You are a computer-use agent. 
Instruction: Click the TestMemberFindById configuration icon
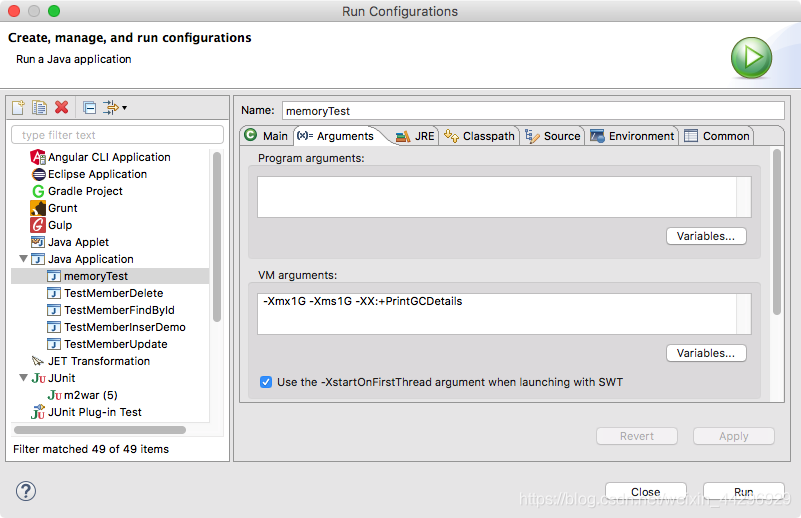54,310
